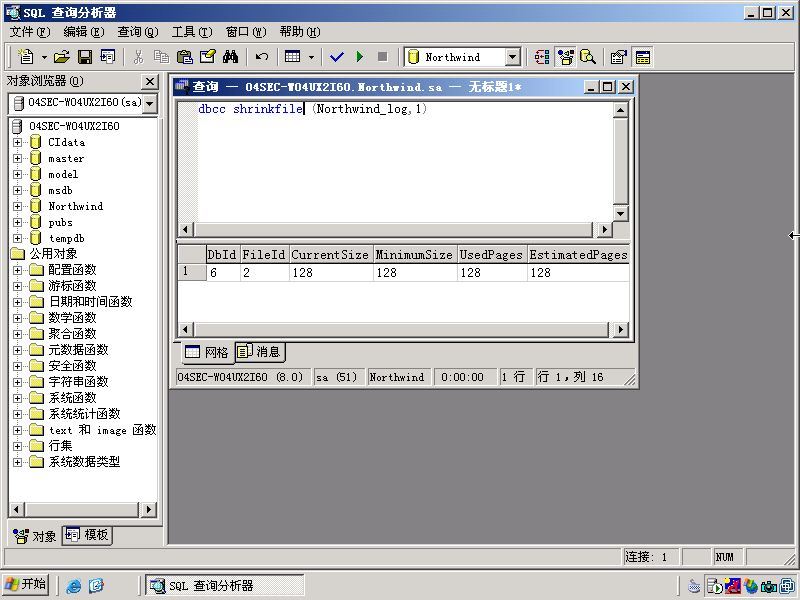This screenshot has height=600, width=800.
Task: Expand the 系统数据类型 folder
Action: [x=17, y=462]
